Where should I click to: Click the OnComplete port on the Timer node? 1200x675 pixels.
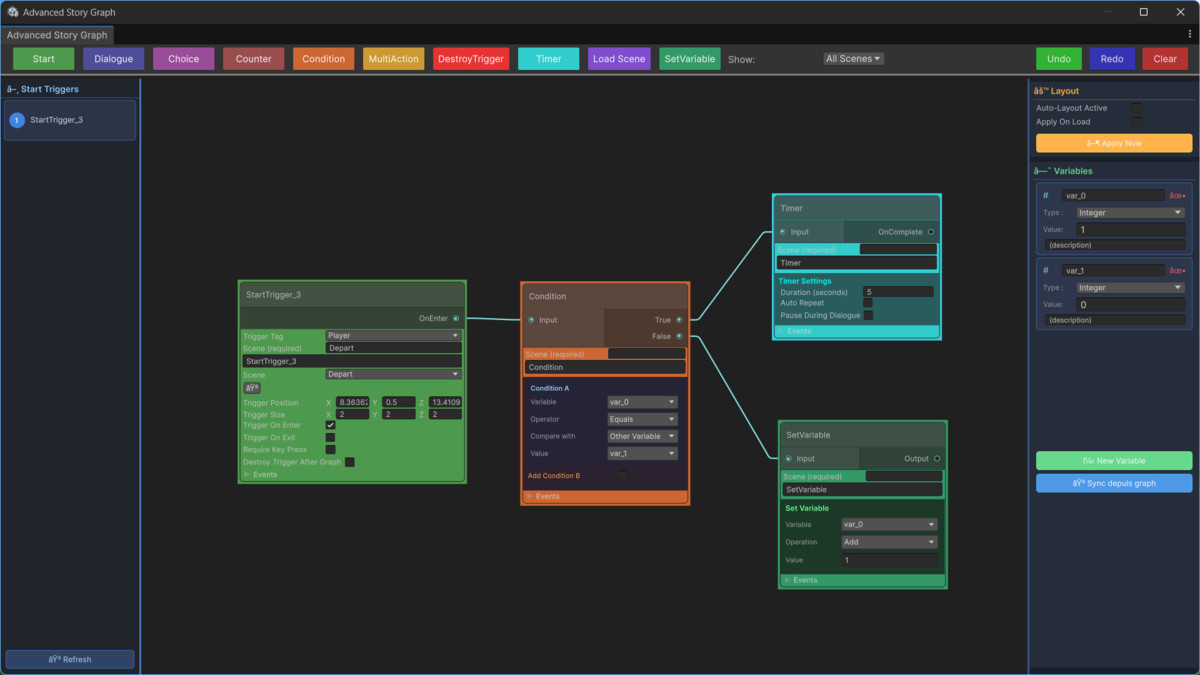(x=931, y=232)
